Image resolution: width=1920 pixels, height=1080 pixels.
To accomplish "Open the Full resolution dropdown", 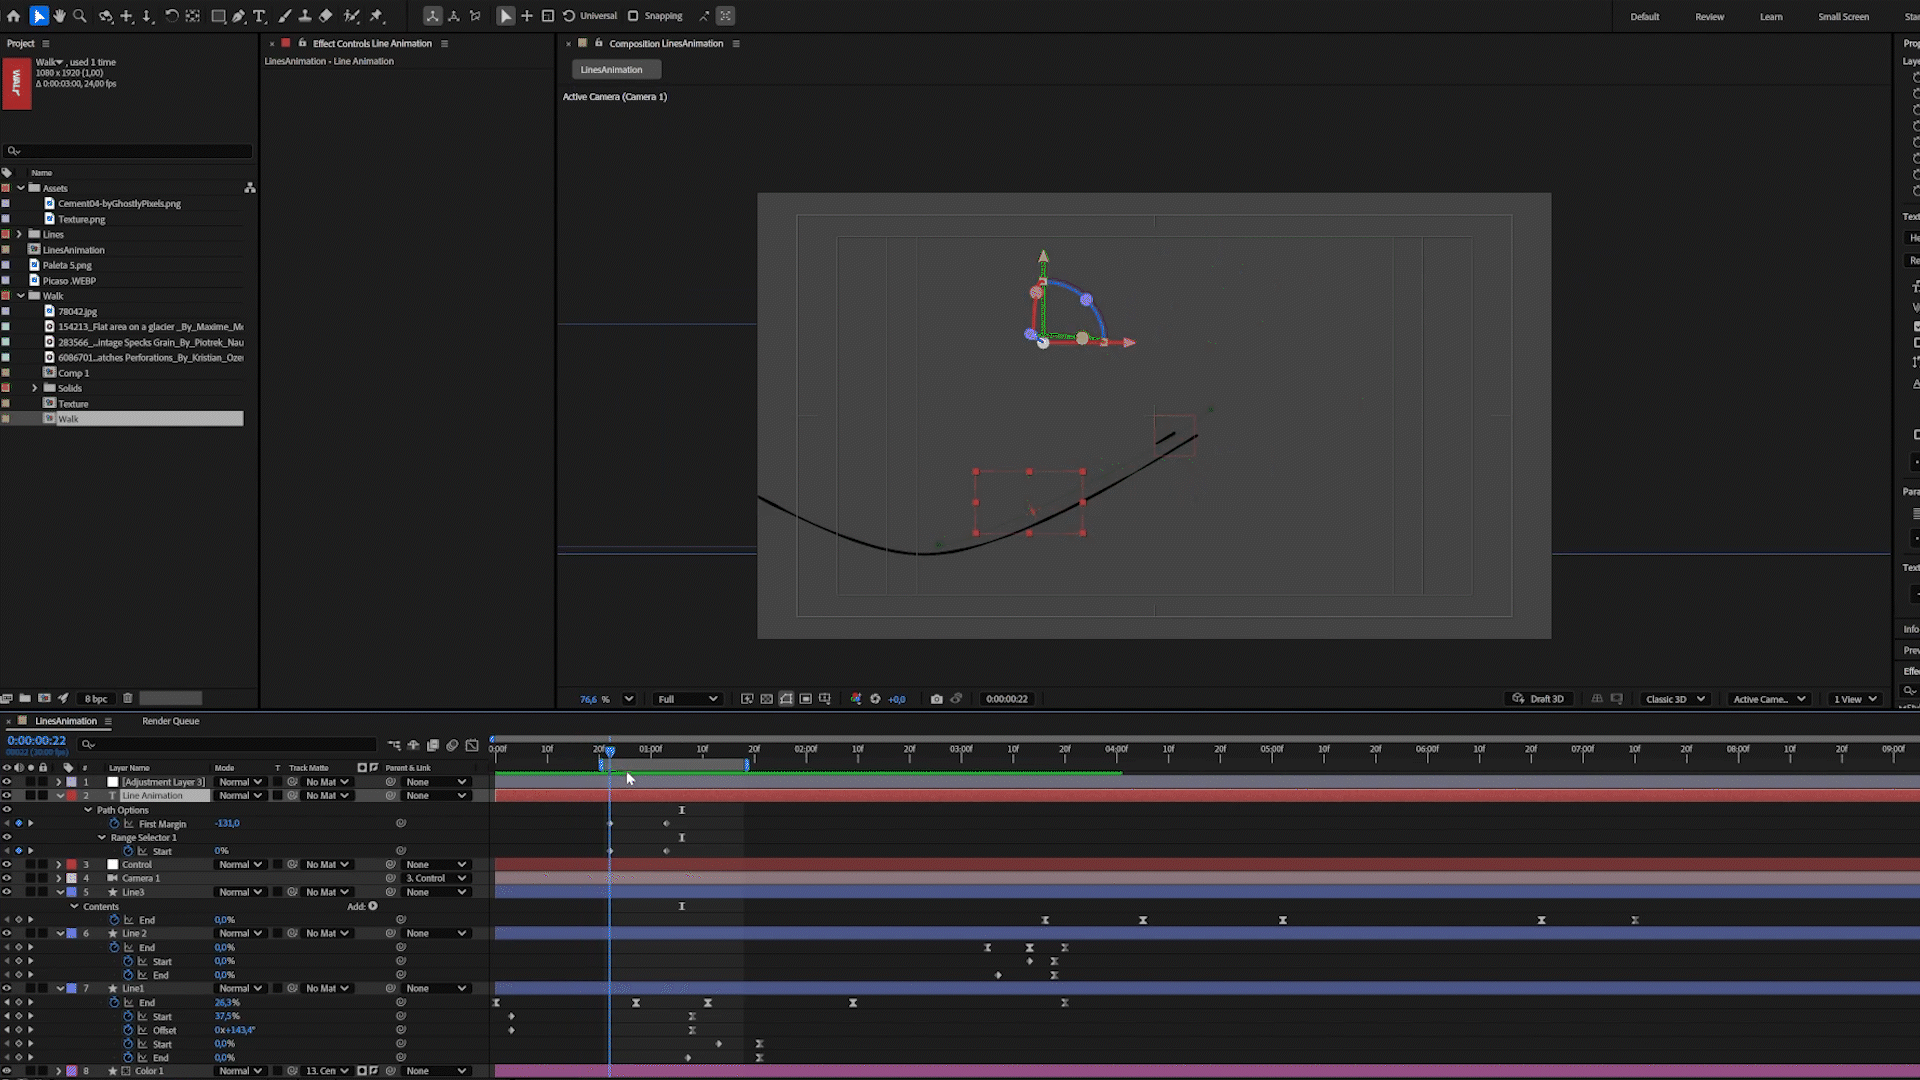I will click(687, 699).
